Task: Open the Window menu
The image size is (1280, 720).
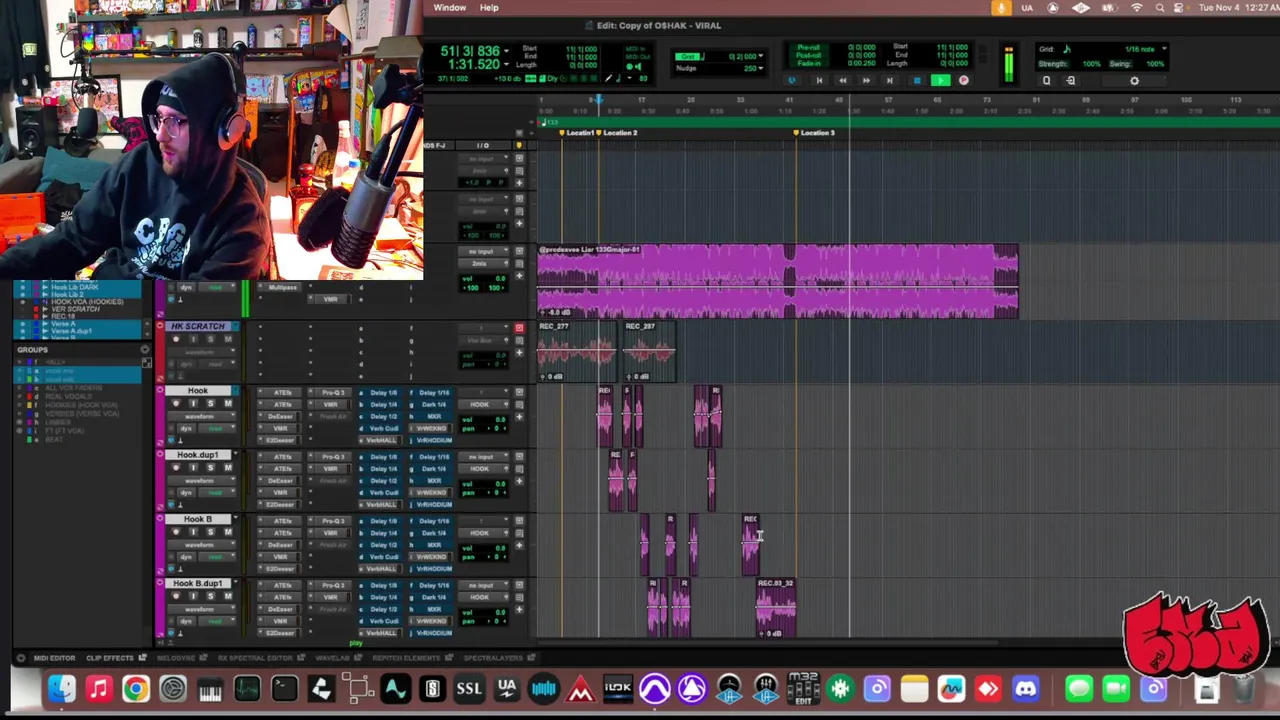Action: click(449, 8)
